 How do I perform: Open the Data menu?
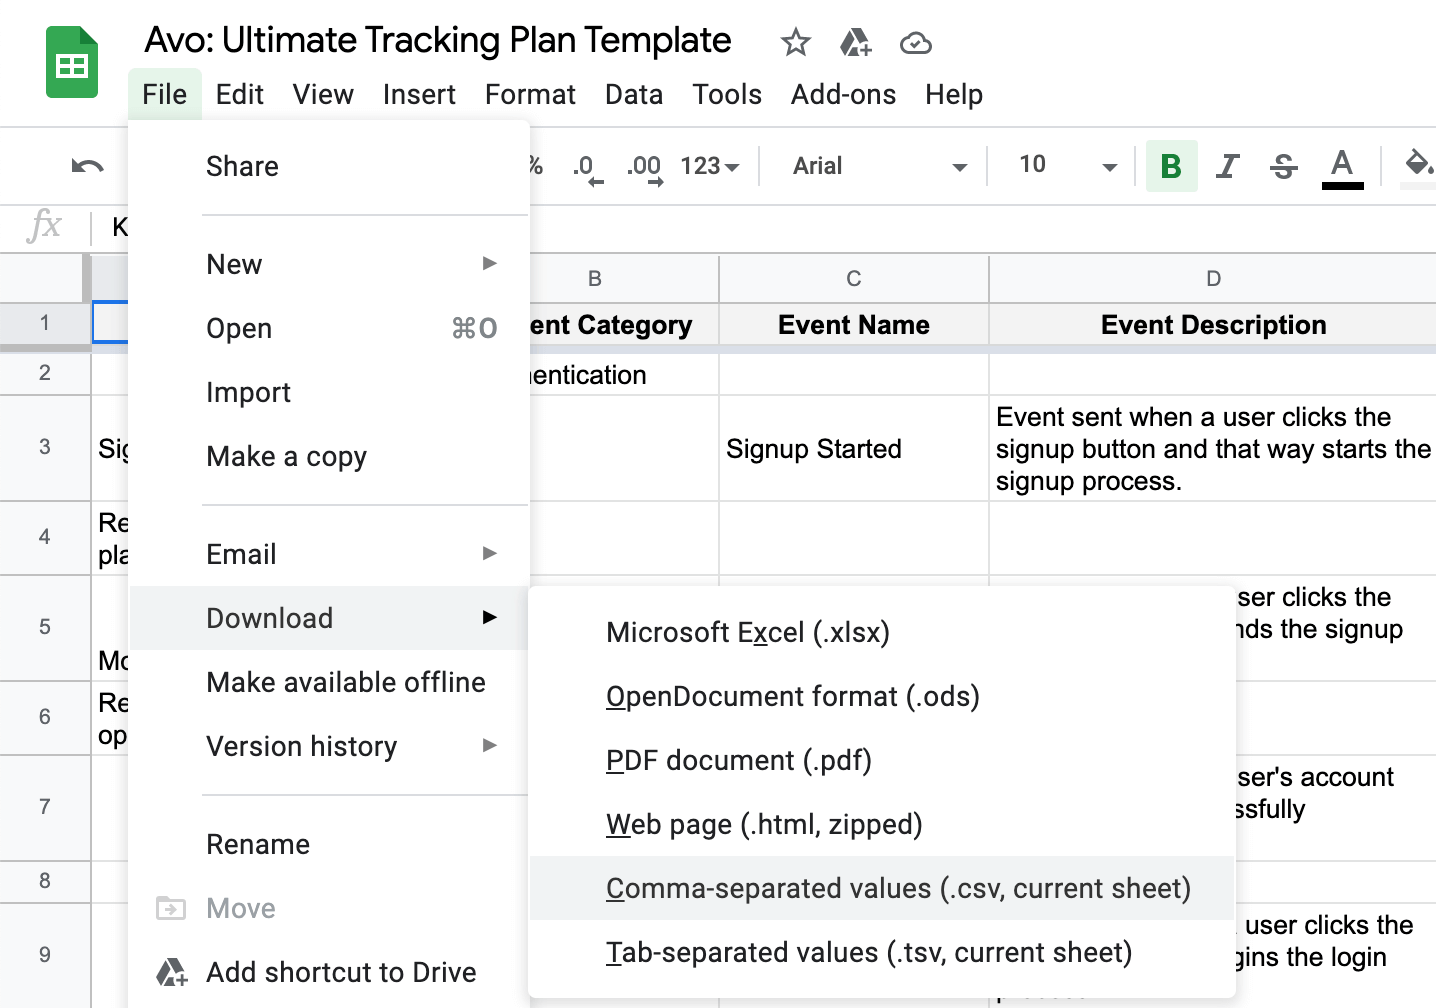tap(633, 94)
